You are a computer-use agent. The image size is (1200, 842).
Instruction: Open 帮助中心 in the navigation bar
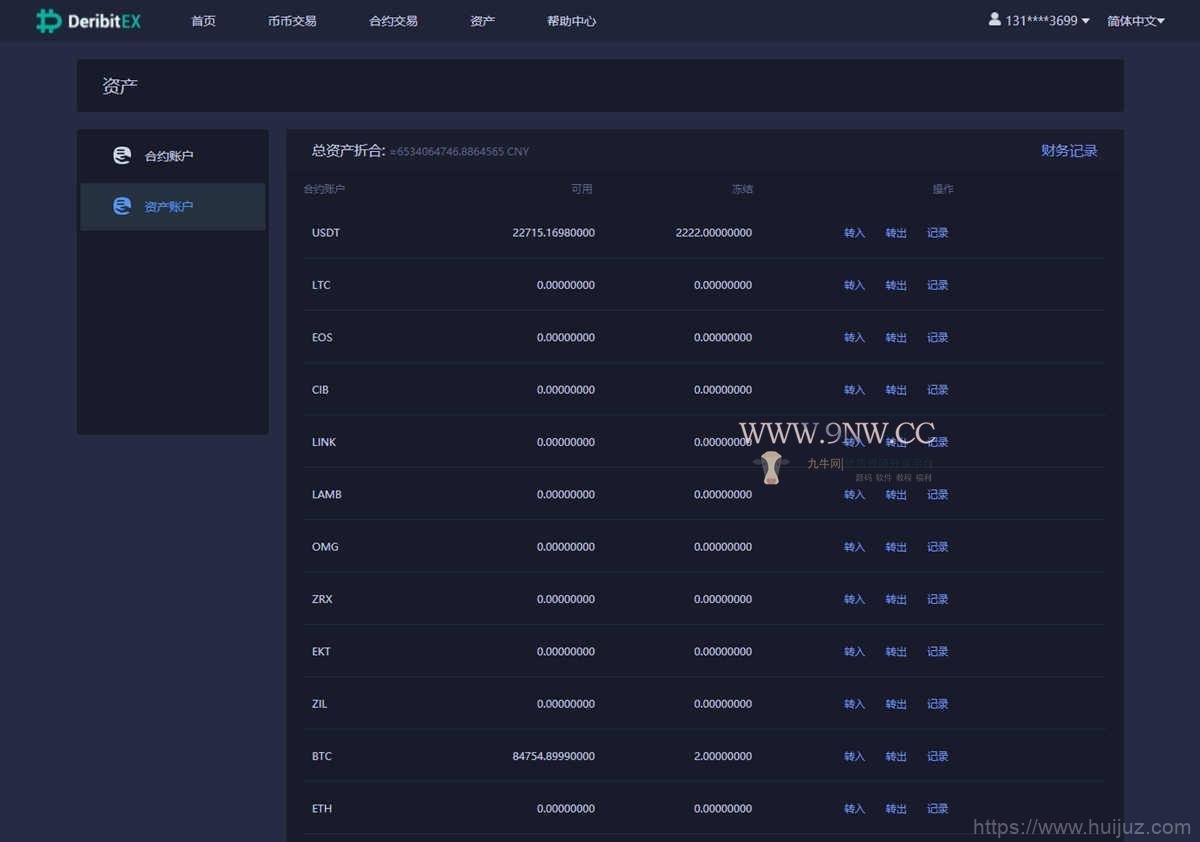[x=571, y=20]
